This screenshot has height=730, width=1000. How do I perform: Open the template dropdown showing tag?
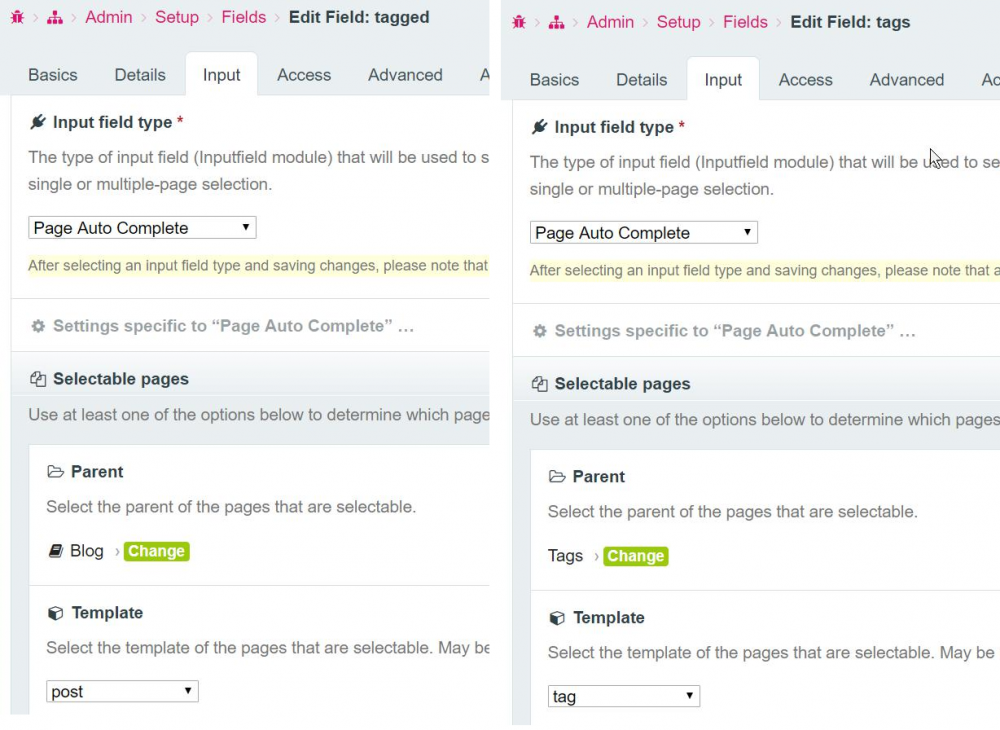click(624, 696)
